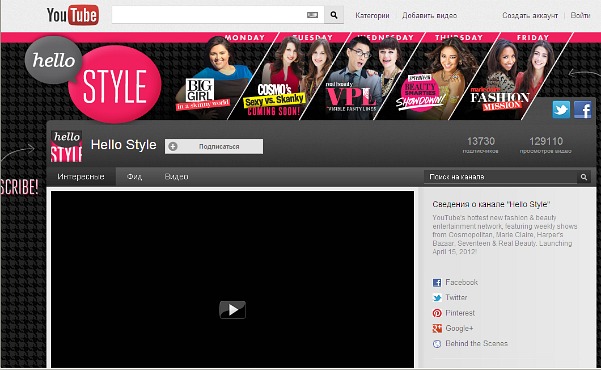Focus the Поиск на канале field

click(500, 177)
